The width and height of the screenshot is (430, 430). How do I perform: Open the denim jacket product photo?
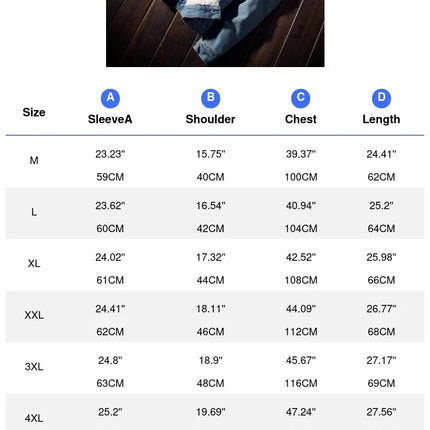[x=215, y=33]
